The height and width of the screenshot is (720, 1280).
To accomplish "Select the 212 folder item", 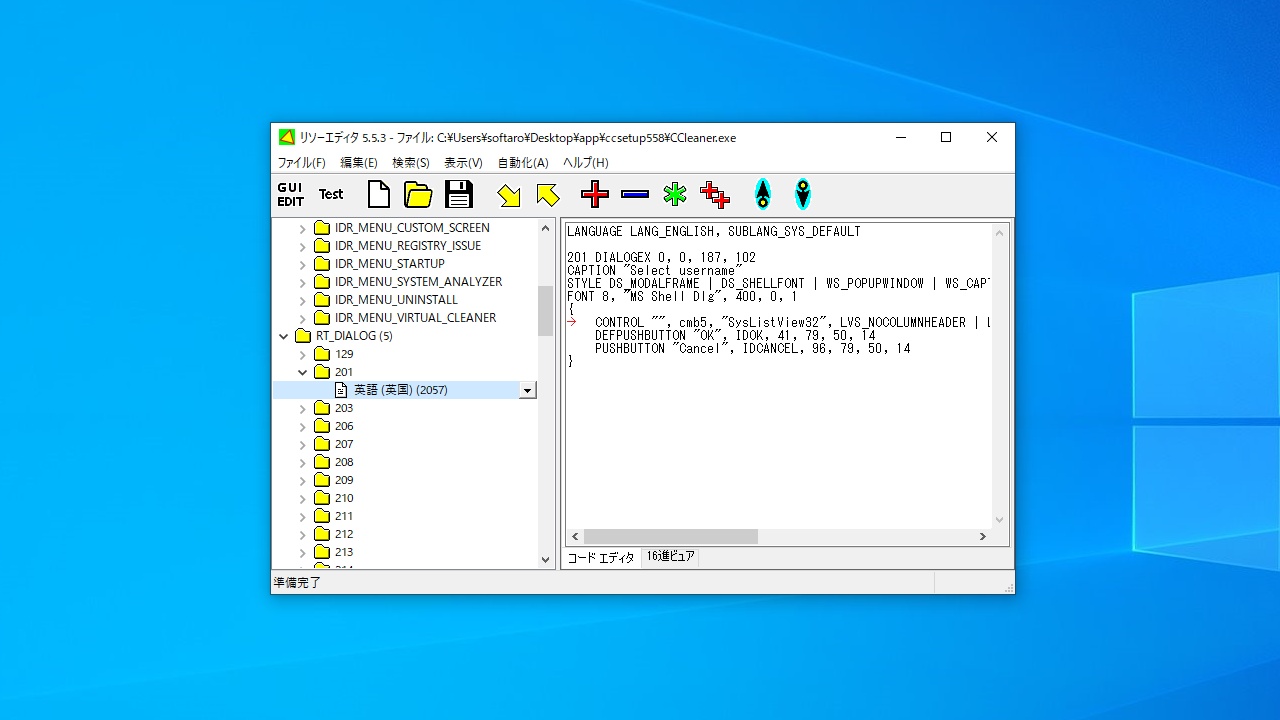I will pyautogui.click(x=344, y=534).
